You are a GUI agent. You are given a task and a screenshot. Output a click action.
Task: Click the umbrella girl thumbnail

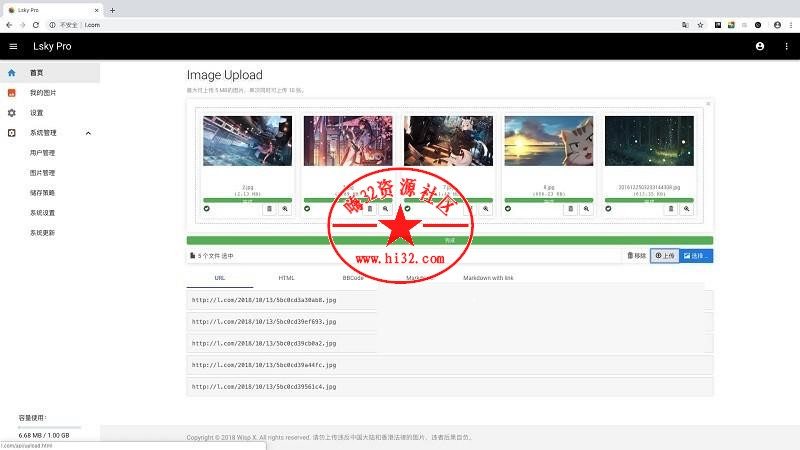click(x=348, y=141)
